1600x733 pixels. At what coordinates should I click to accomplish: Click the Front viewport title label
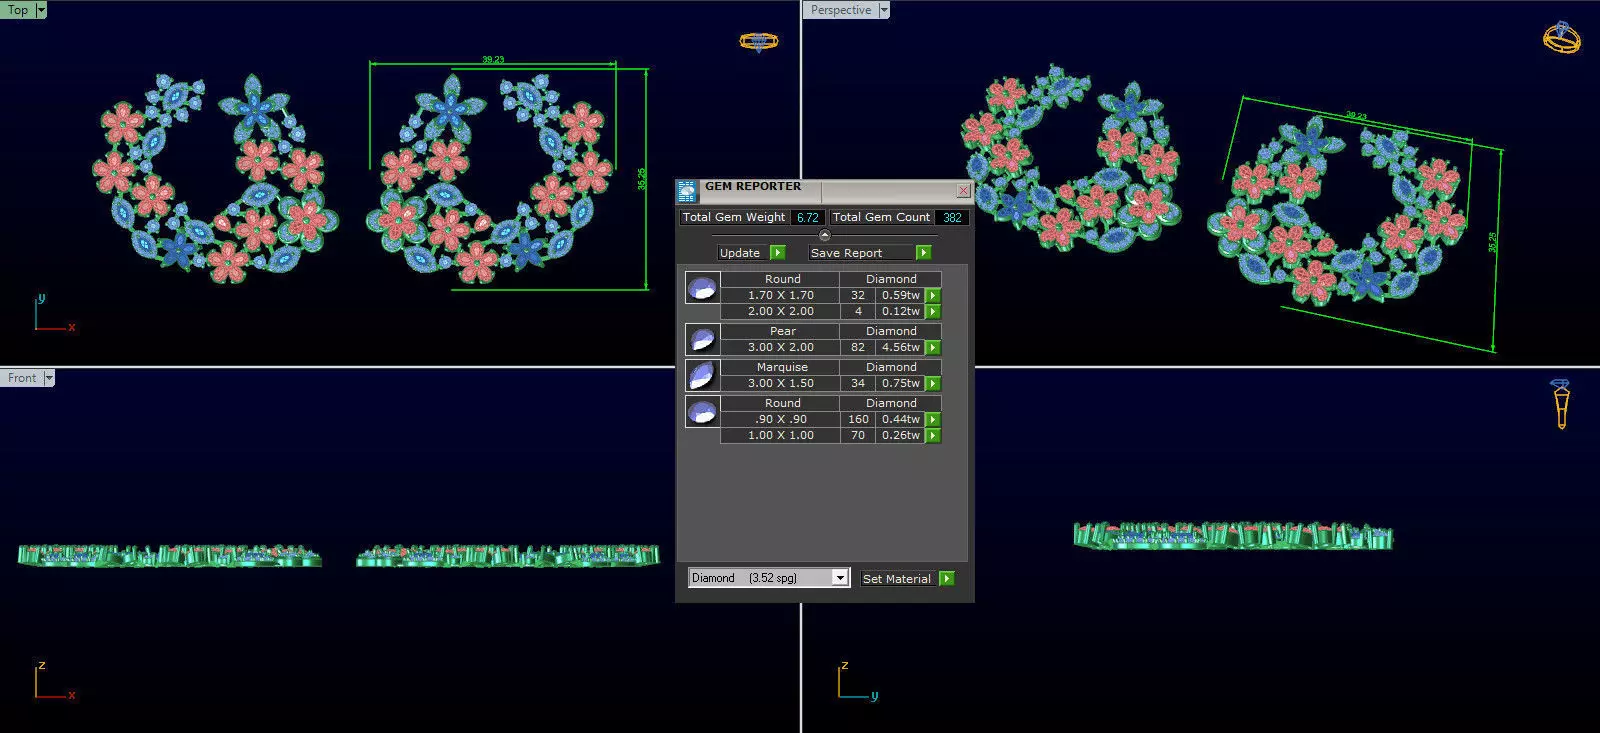22,378
